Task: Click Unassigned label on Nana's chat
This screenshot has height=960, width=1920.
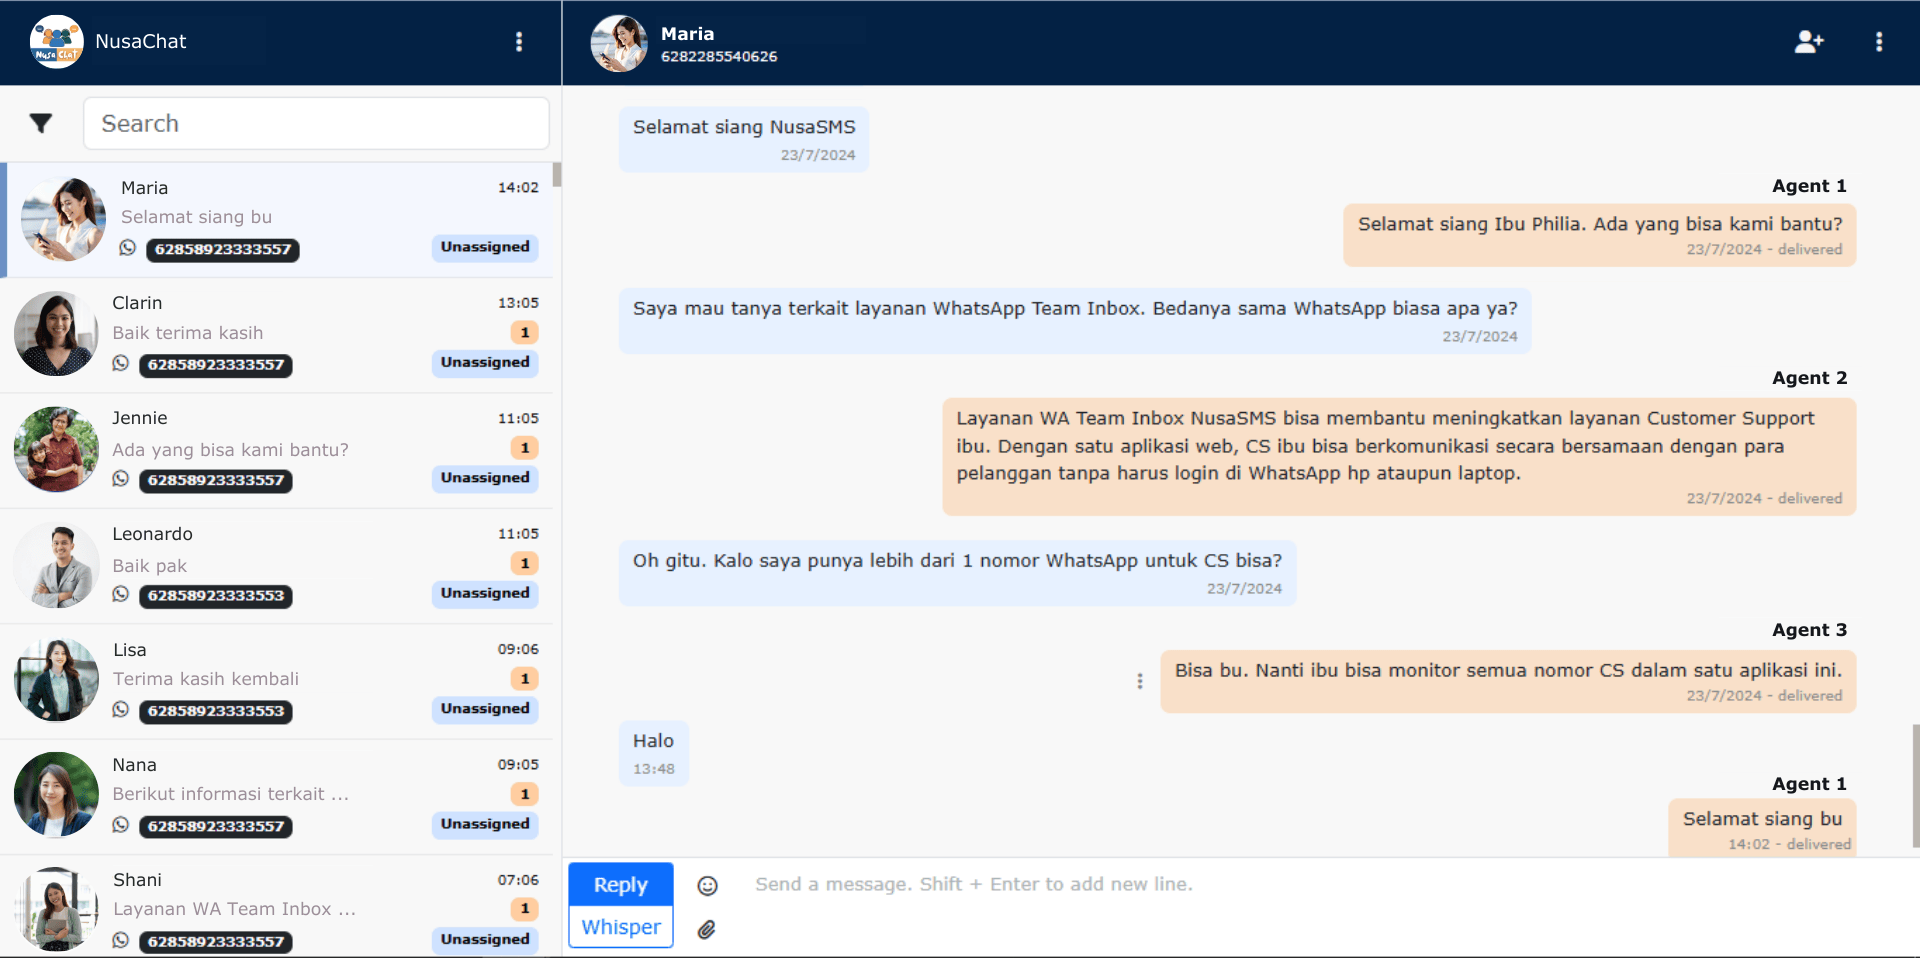Action: click(x=485, y=824)
